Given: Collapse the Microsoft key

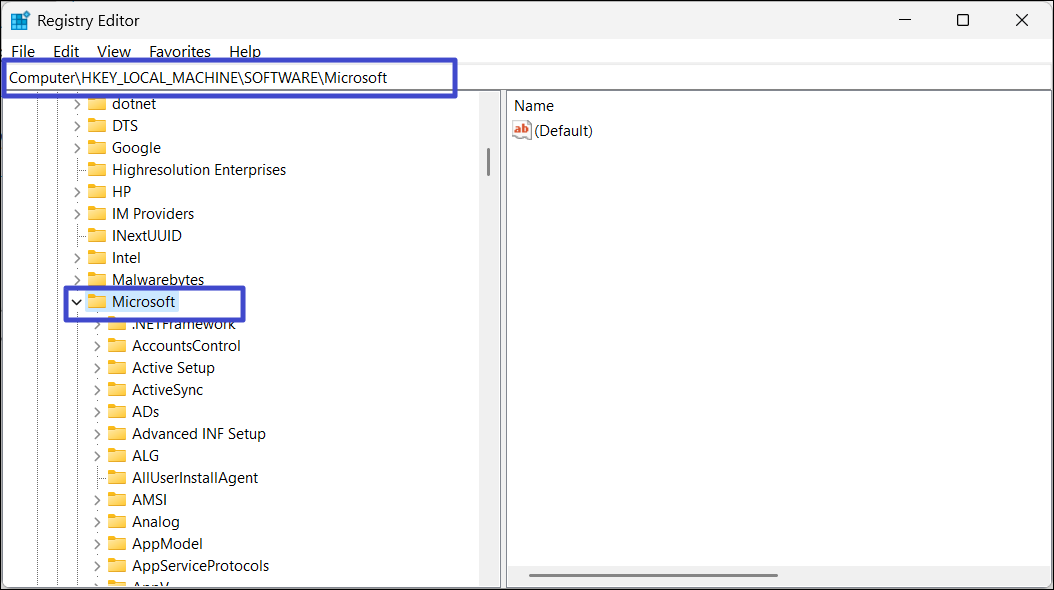Looking at the screenshot, I should point(77,302).
